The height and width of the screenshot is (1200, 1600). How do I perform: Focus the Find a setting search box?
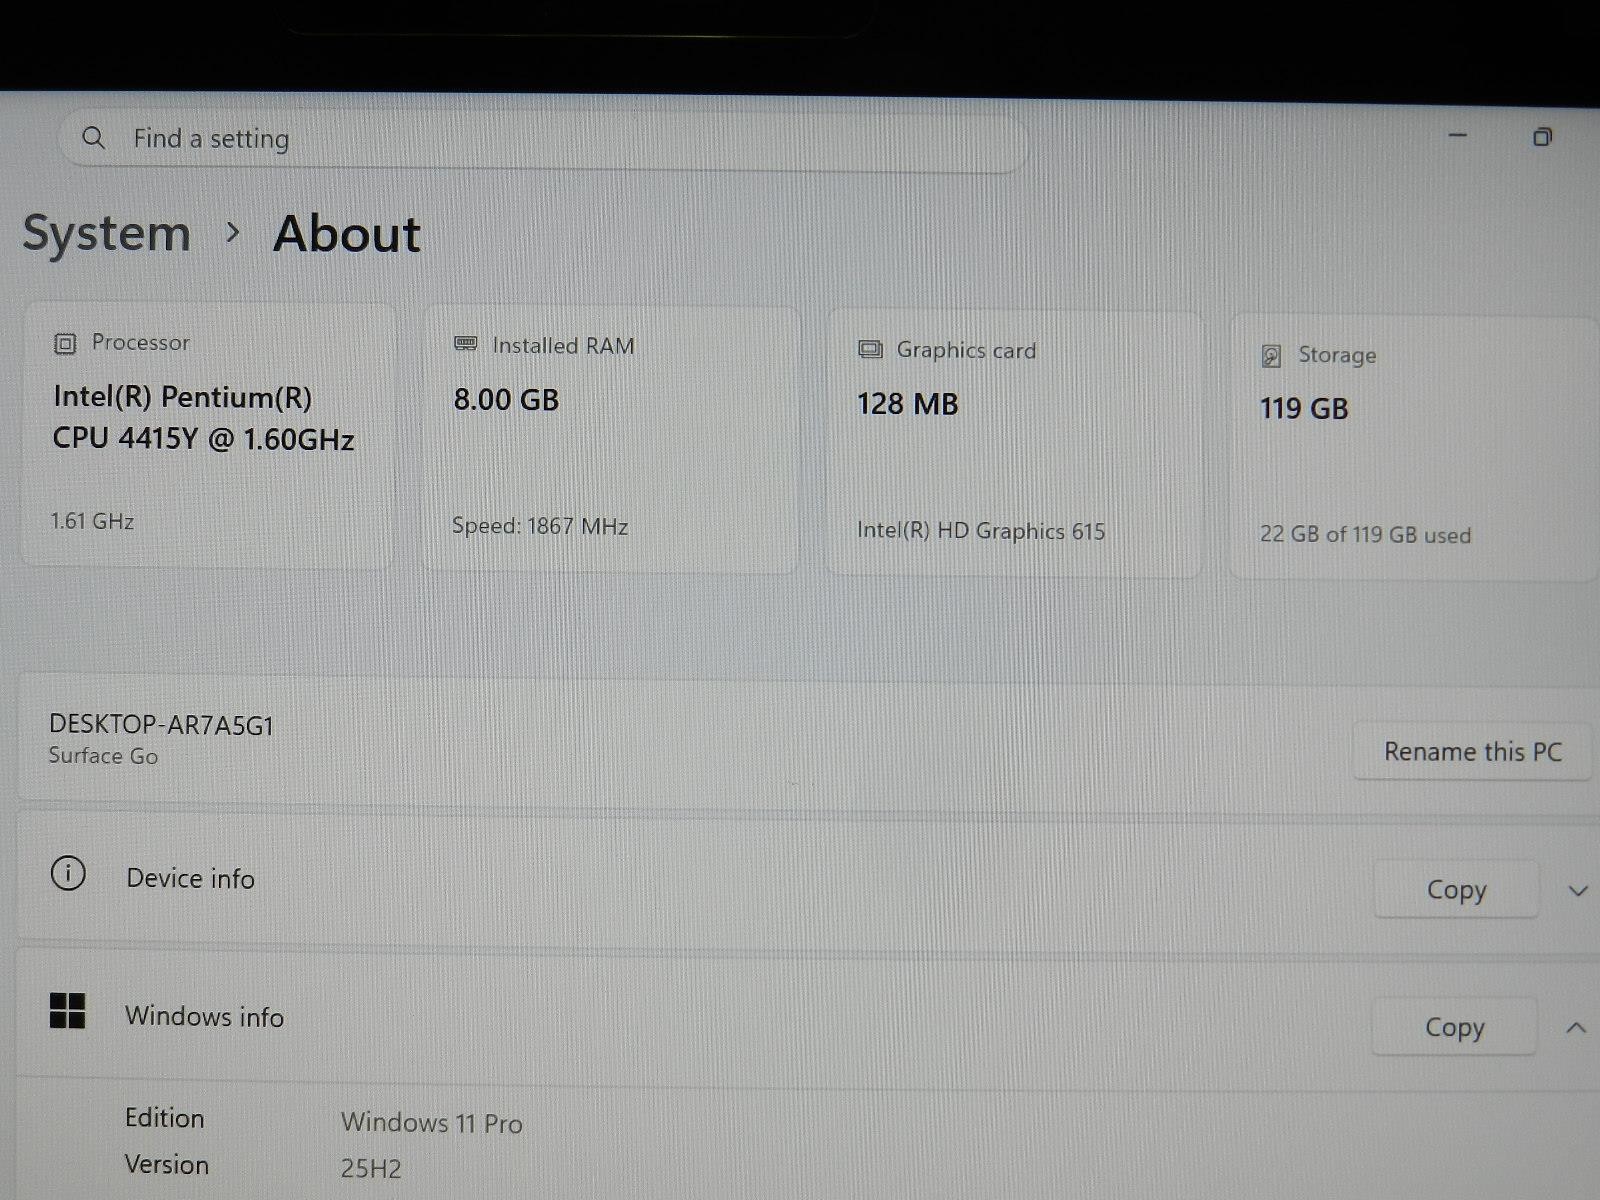[543, 140]
